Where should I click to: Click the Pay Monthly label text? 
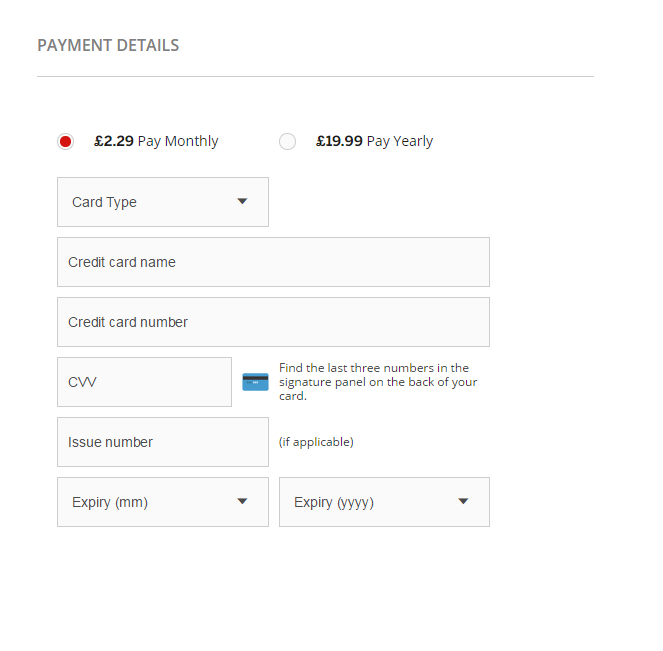click(x=178, y=141)
